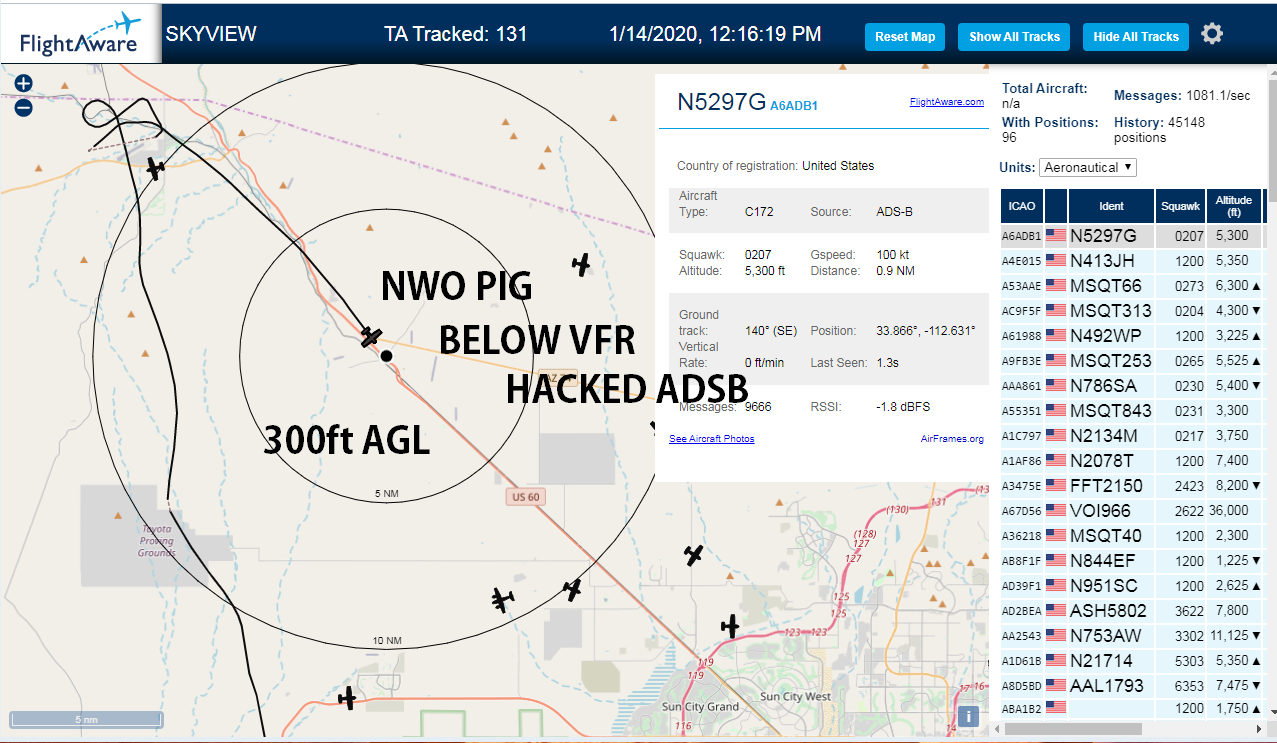Sort table by Squawk column header
The image size is (1277, 743).
coord(1180,206)
